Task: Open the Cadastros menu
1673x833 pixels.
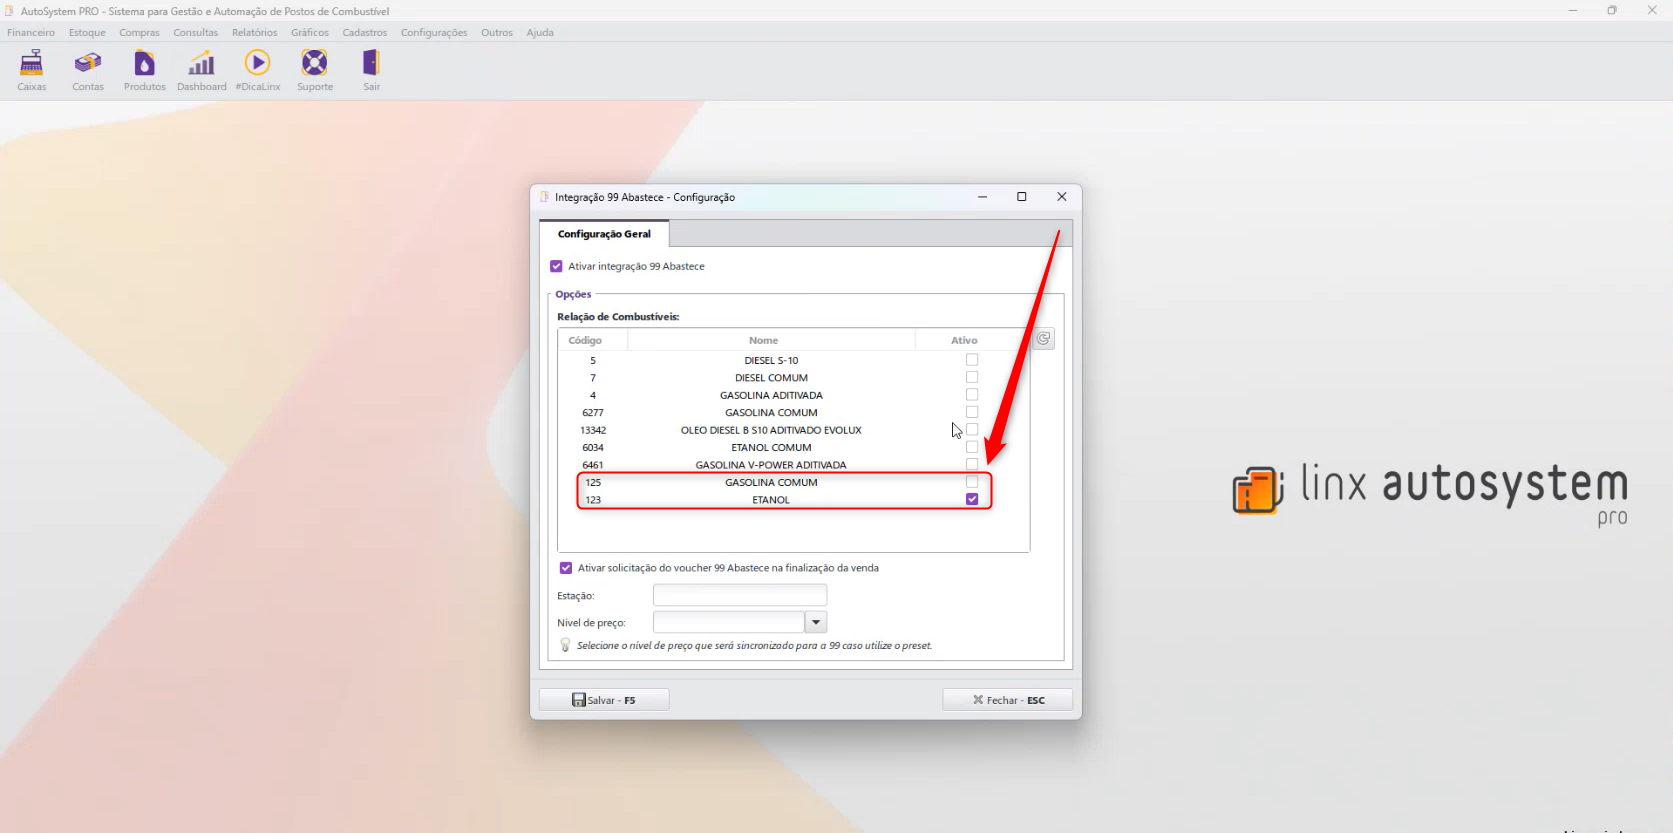Action: tap(365, 33)
